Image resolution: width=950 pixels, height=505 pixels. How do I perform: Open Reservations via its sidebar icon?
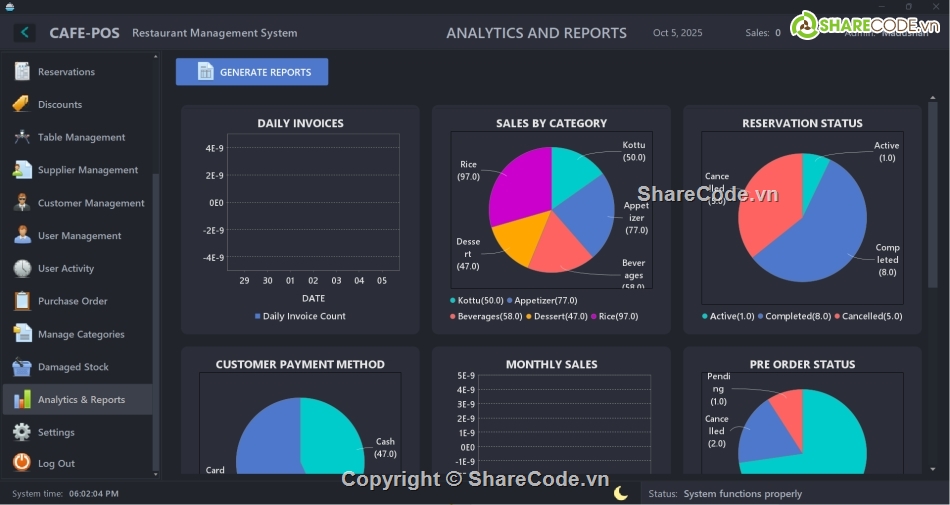point(21,72)
